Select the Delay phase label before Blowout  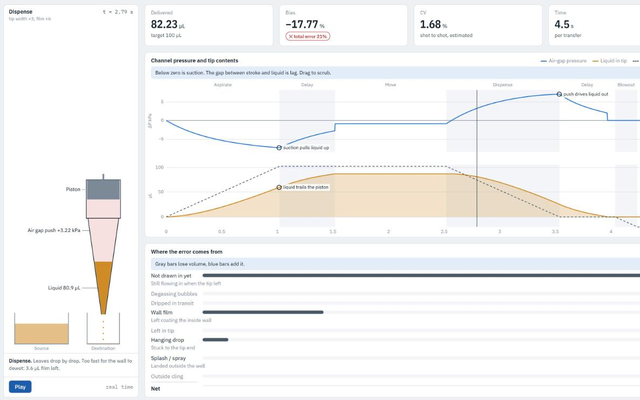point(587,85)
